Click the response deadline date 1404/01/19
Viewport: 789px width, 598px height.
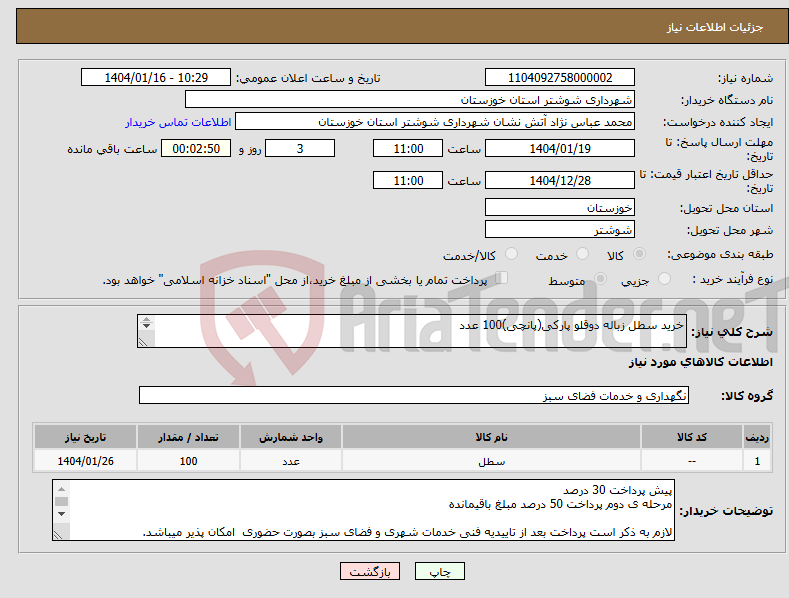[x=560, y=148]
